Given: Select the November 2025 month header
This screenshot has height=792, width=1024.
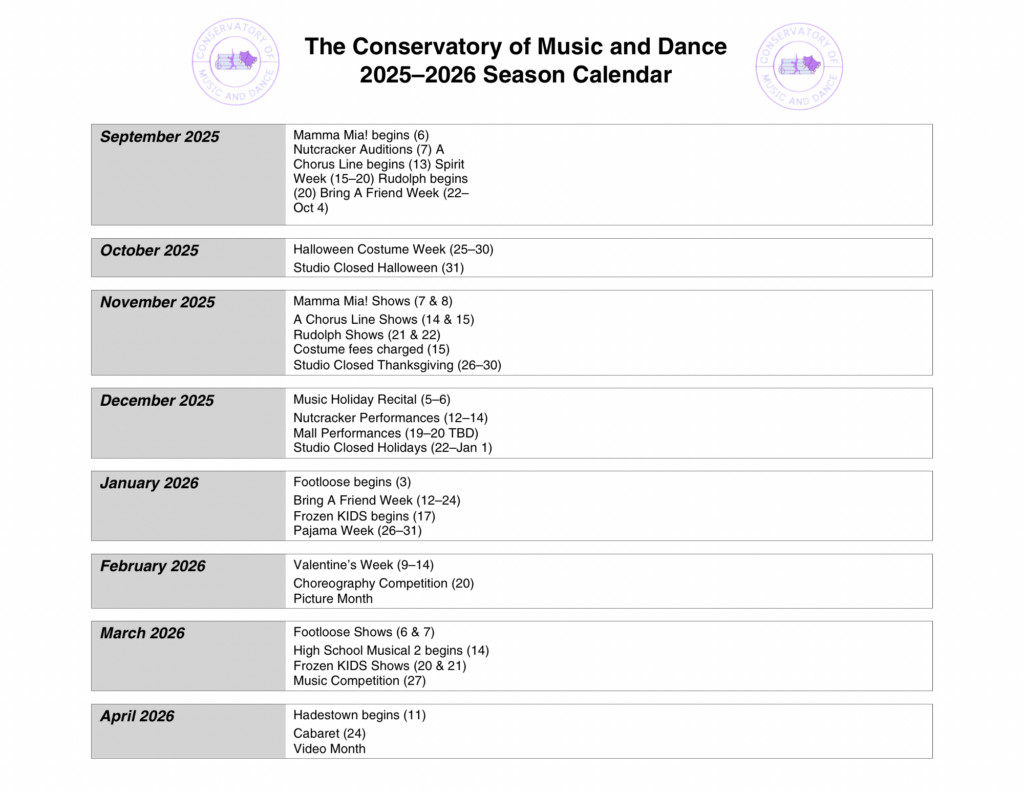Looking at the screenshot, I should (158, 302).
